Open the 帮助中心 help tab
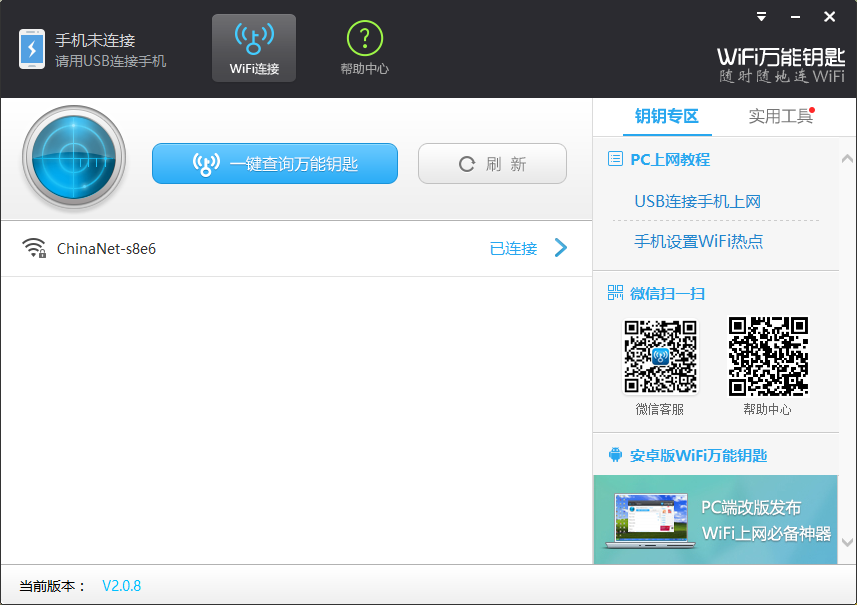This screenshot has height=605, width=857. [365, 48]
